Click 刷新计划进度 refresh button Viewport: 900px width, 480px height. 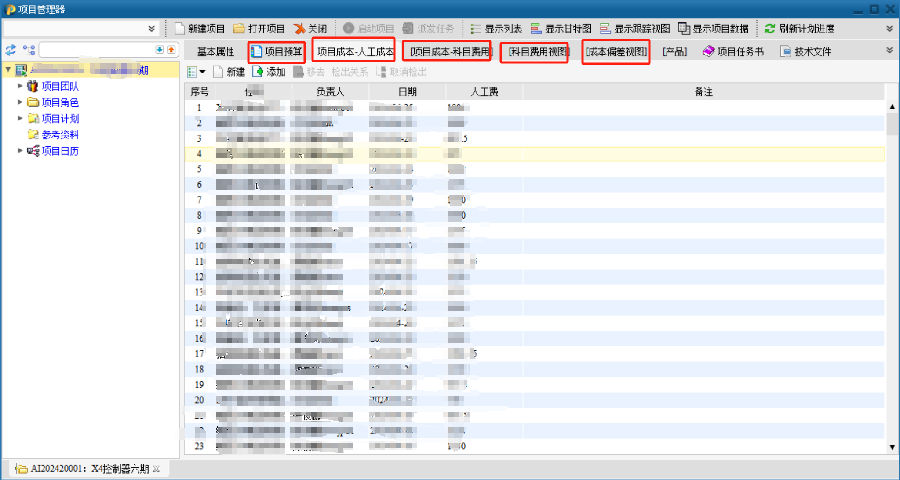(x=800, y=28)
